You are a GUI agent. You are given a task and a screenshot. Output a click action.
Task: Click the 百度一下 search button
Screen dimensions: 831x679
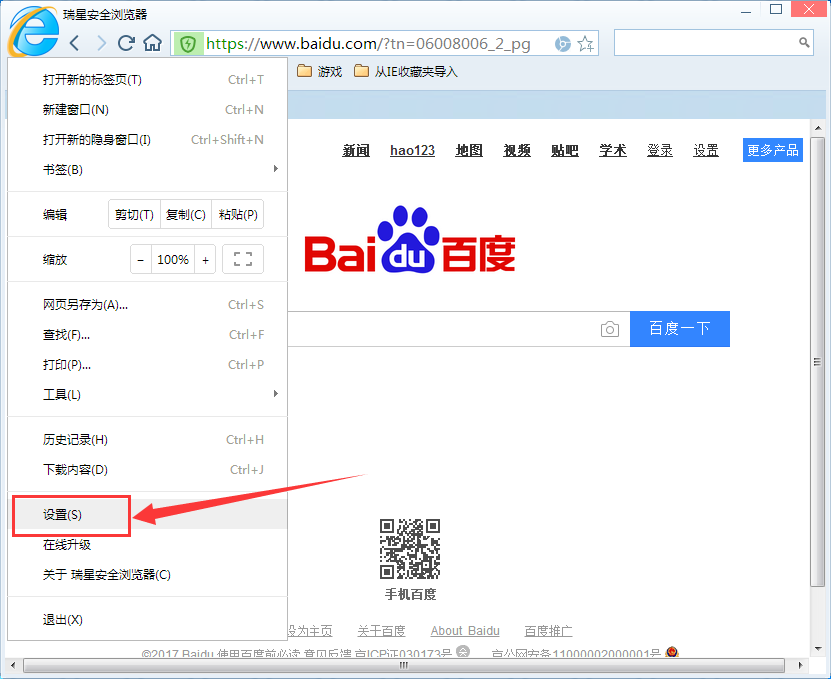(x=679, y=328)
